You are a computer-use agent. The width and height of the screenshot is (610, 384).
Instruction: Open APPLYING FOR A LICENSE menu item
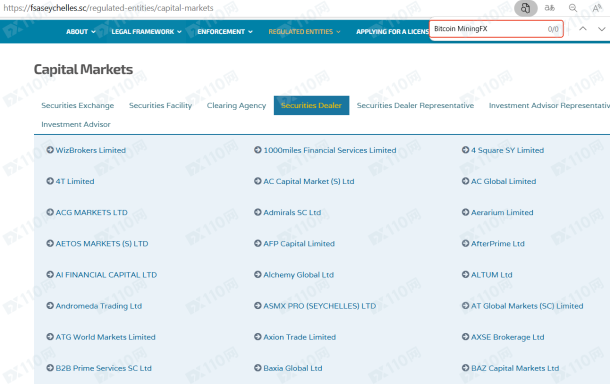(393, 32)
